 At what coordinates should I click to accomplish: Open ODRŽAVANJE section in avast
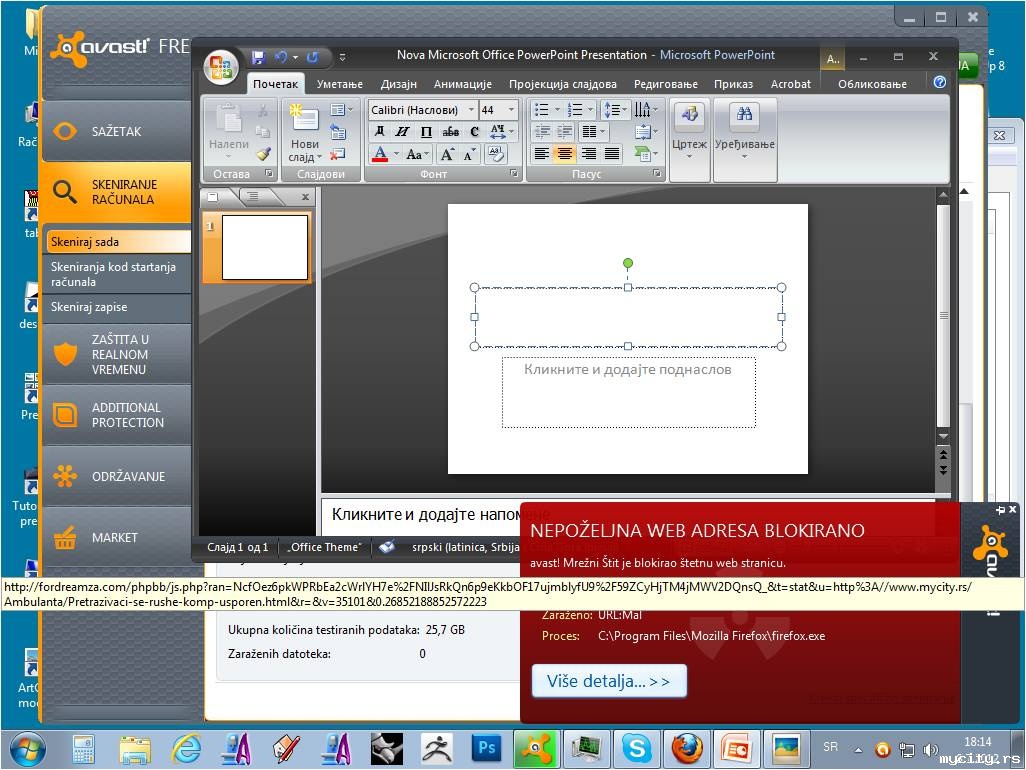pos(116,476)
